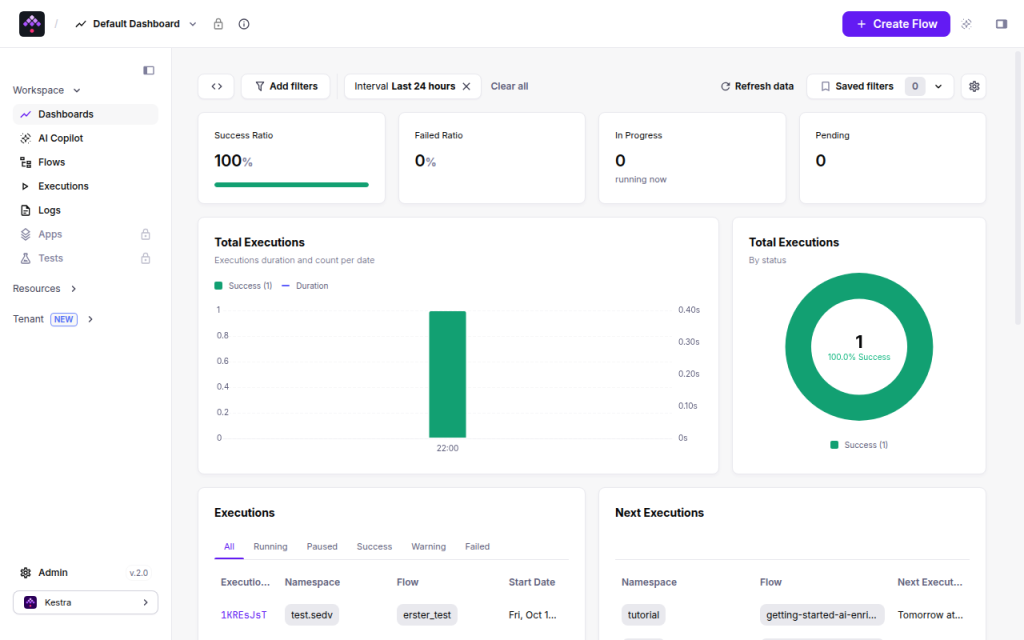Open Logs in the sidebar

86,210
